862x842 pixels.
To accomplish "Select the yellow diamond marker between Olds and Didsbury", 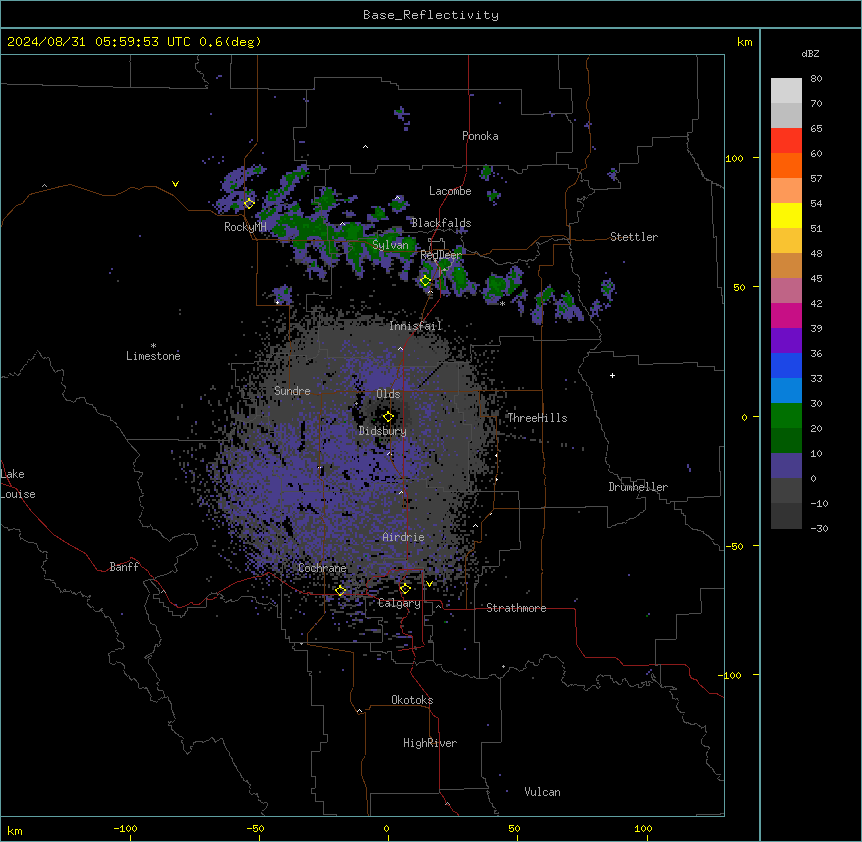I will [x=388, y=417].
